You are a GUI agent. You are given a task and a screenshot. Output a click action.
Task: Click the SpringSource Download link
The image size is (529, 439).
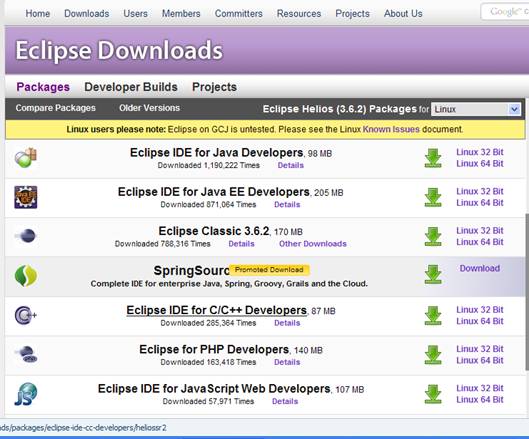point(480,268)
